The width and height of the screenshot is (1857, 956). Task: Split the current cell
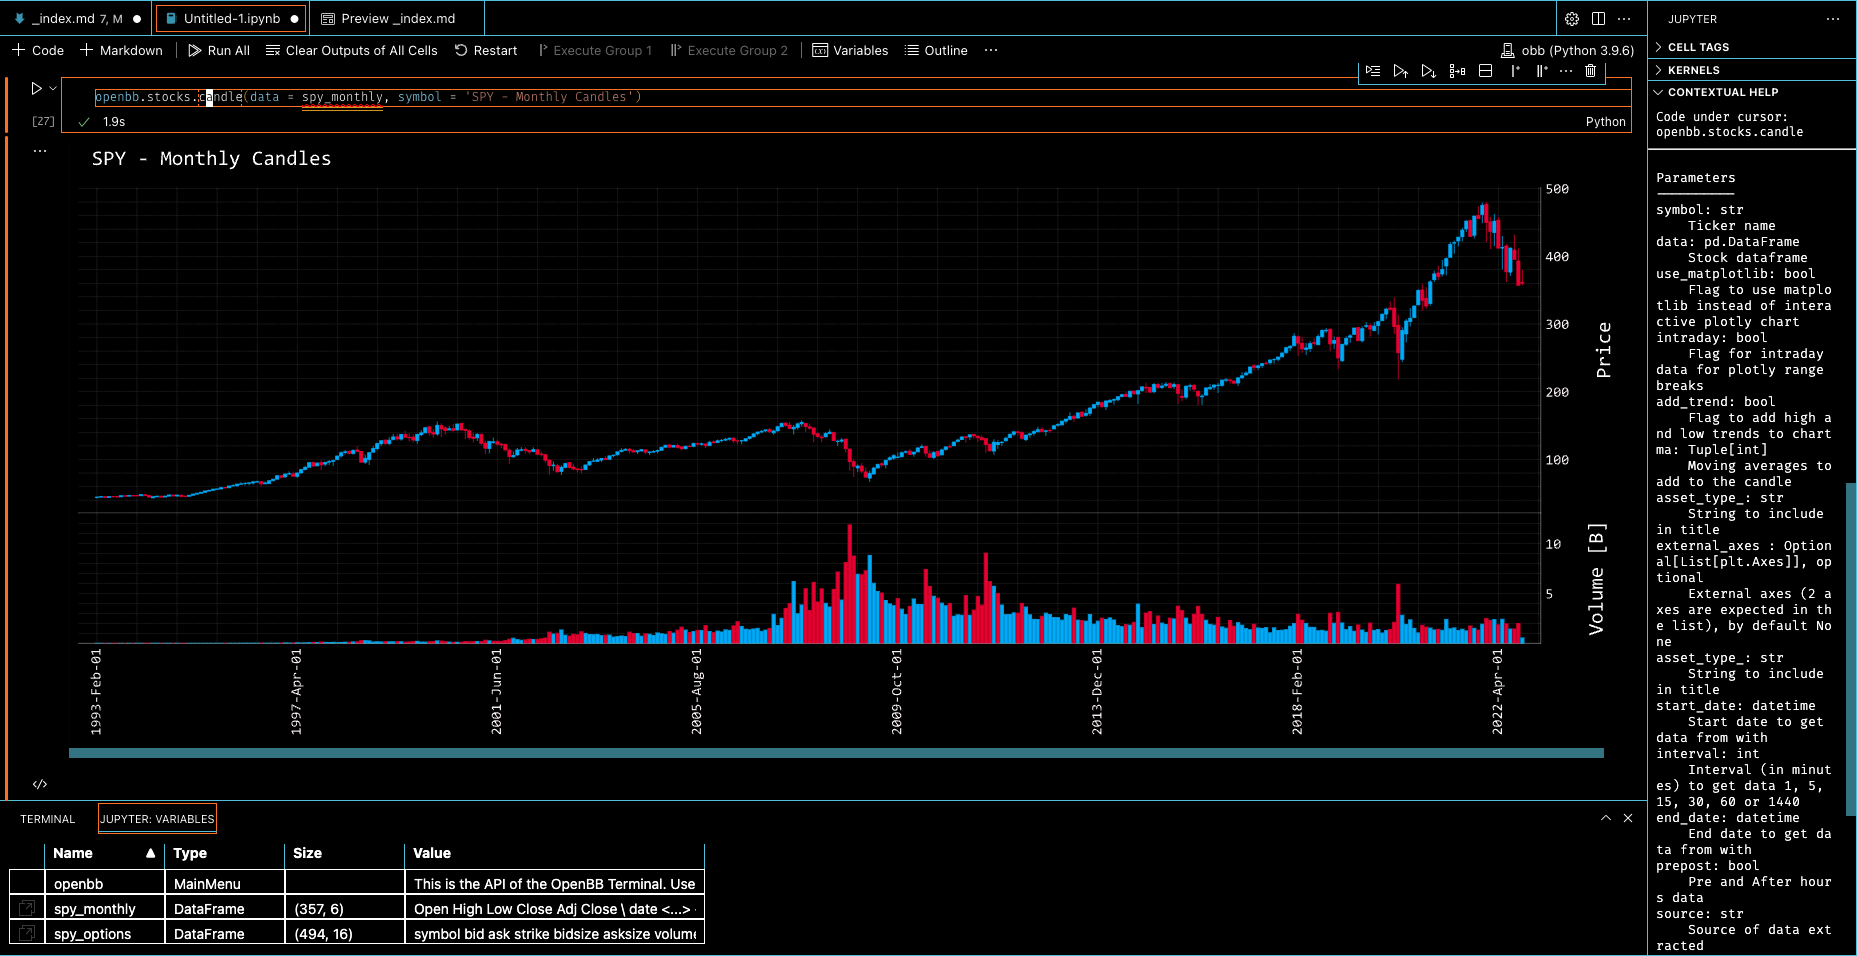click(x=1485, y=71)
